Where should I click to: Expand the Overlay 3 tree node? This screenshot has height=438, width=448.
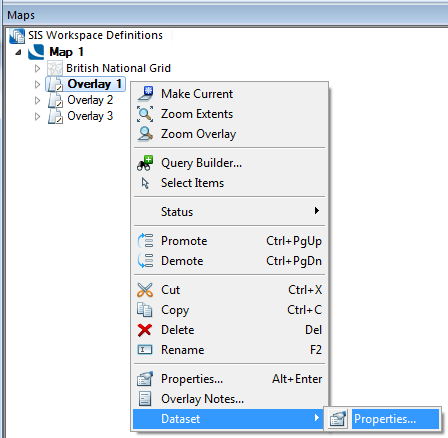pos(37,116)
